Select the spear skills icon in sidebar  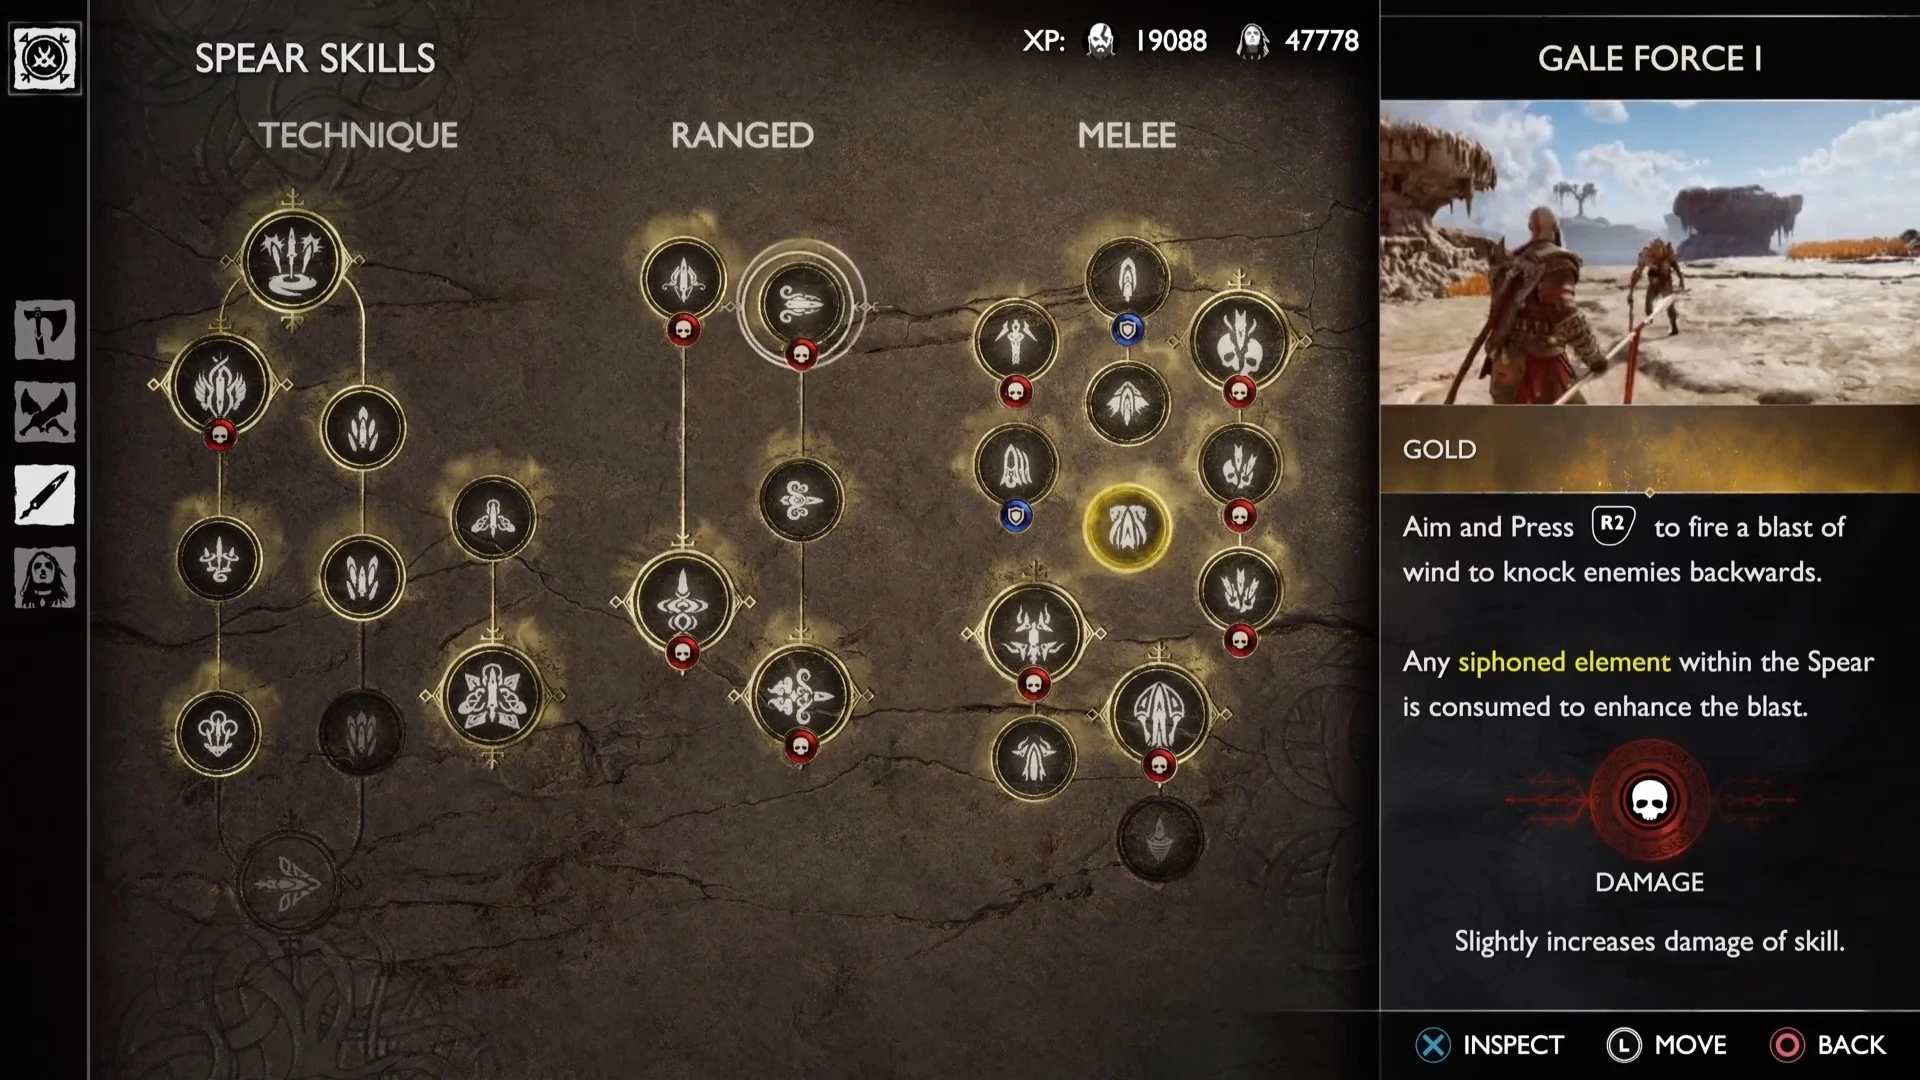click(x=45, y=495)
